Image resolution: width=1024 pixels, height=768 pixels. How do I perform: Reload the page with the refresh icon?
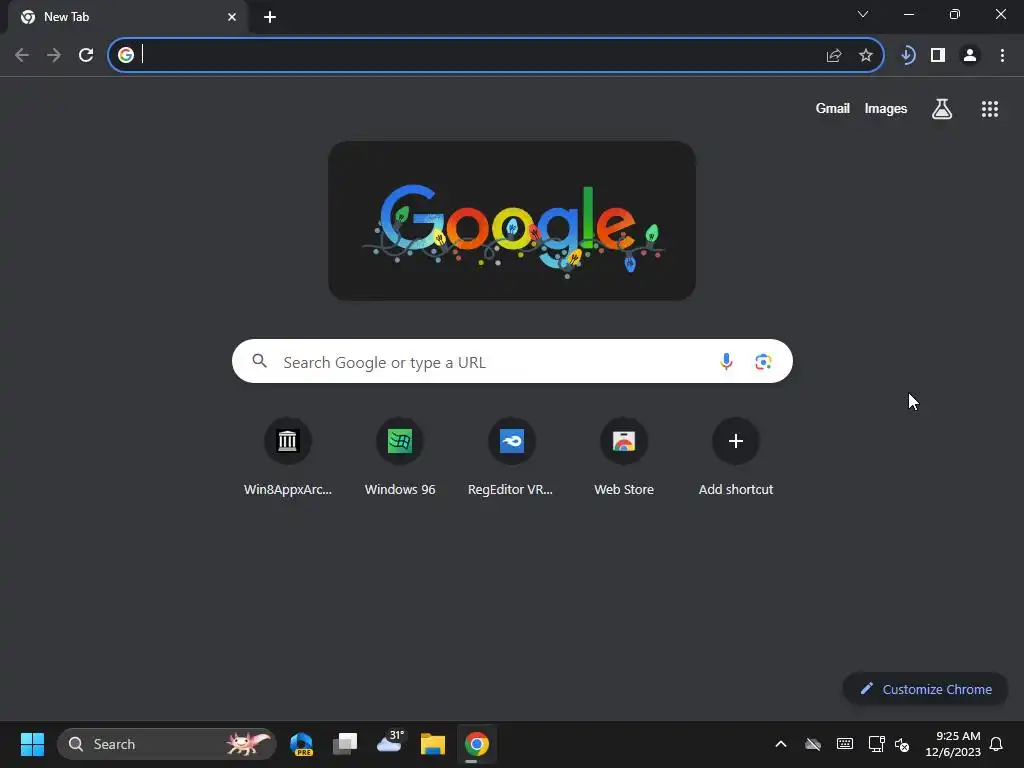[86, 56]
